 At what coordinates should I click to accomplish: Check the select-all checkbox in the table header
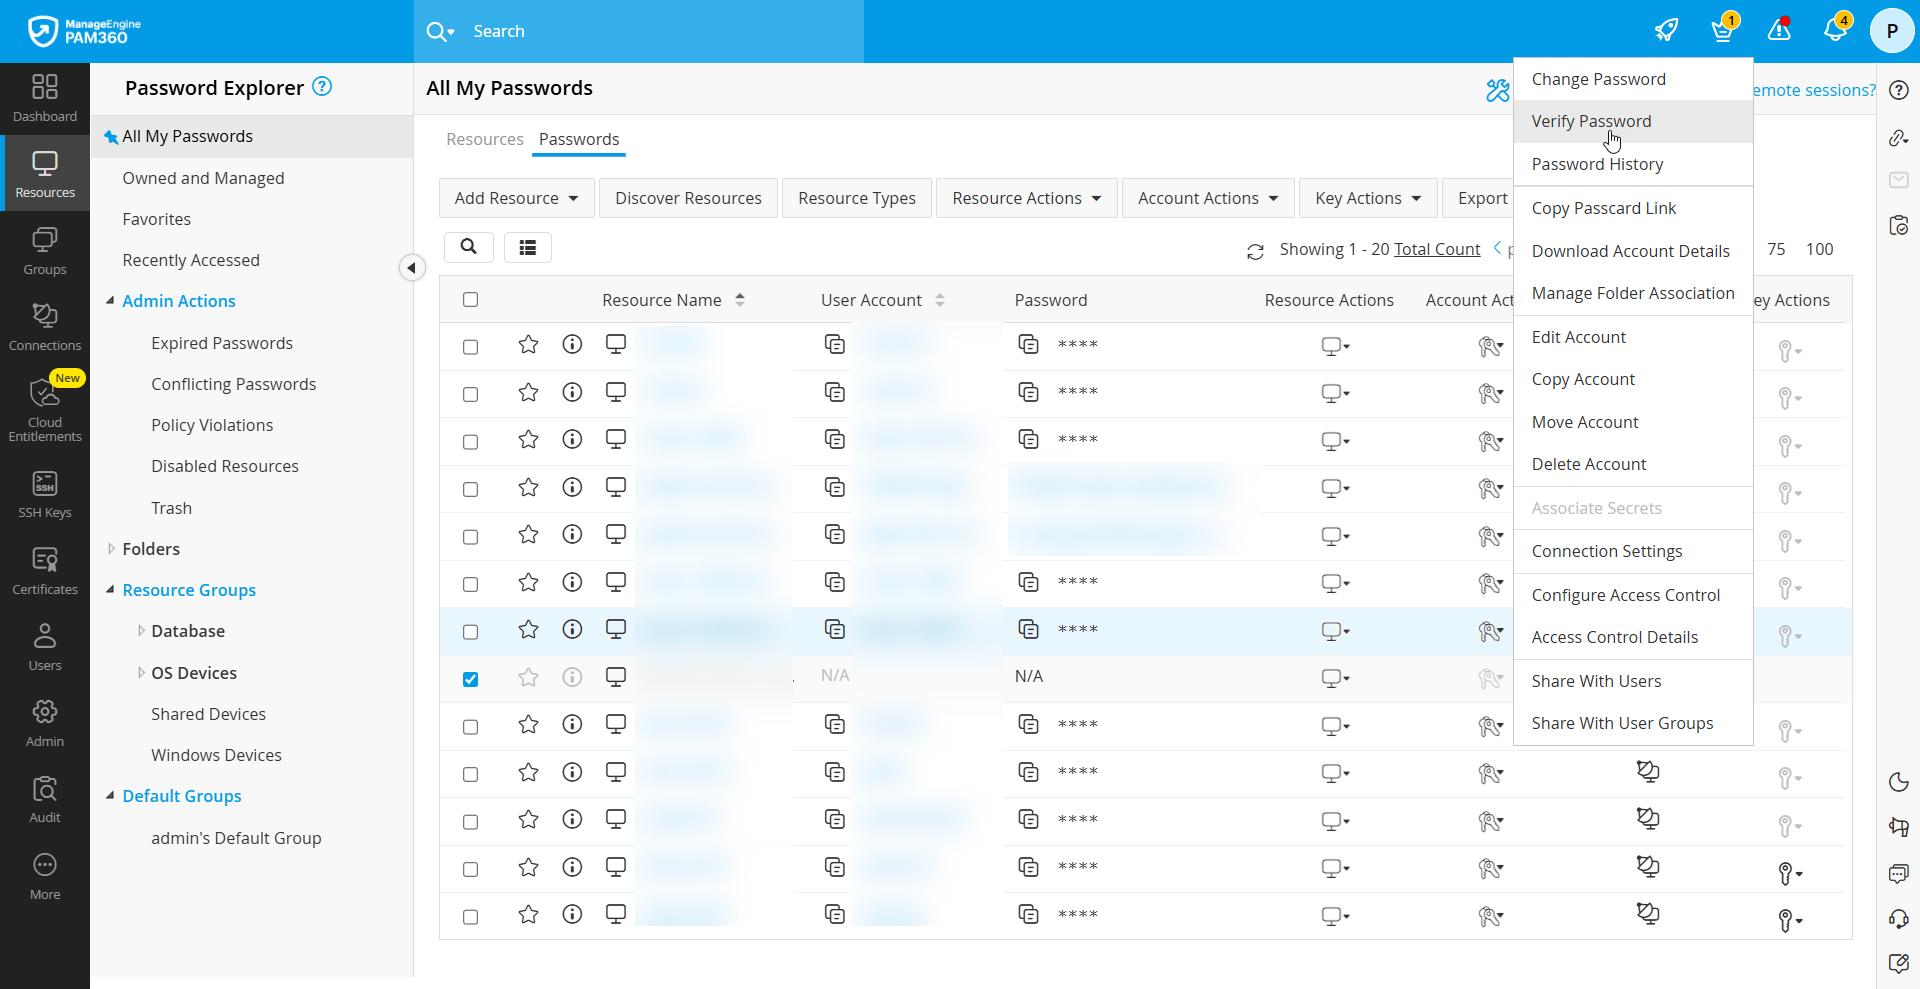(x=470, y=299)
